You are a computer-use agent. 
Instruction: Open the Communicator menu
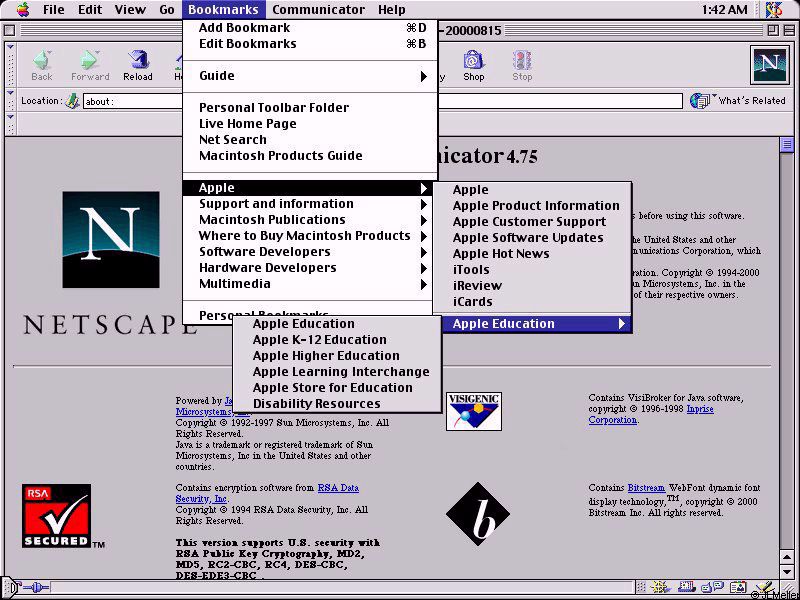tap(318, 9)
